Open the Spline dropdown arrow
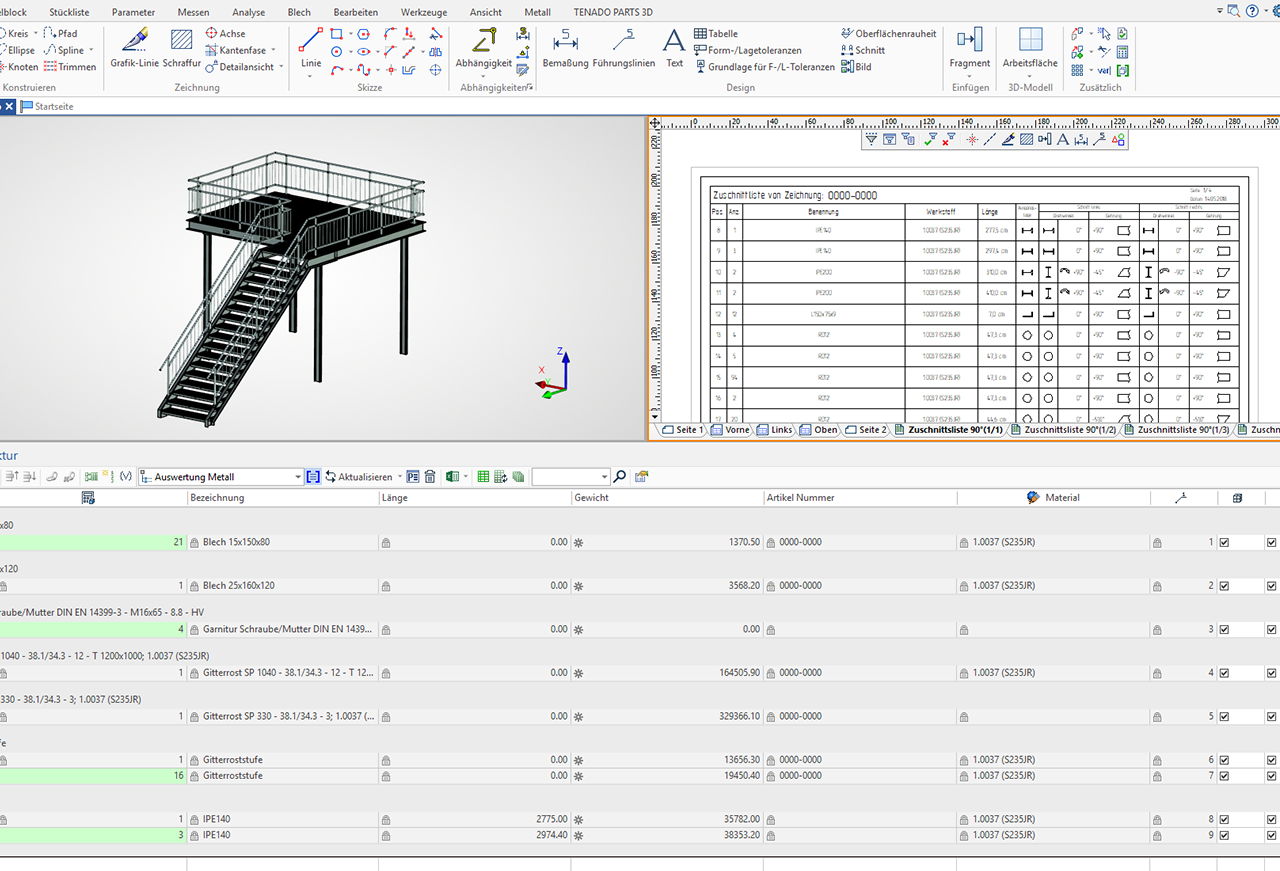This screenshot has height=871, width=1280. (x=91, y=50)
